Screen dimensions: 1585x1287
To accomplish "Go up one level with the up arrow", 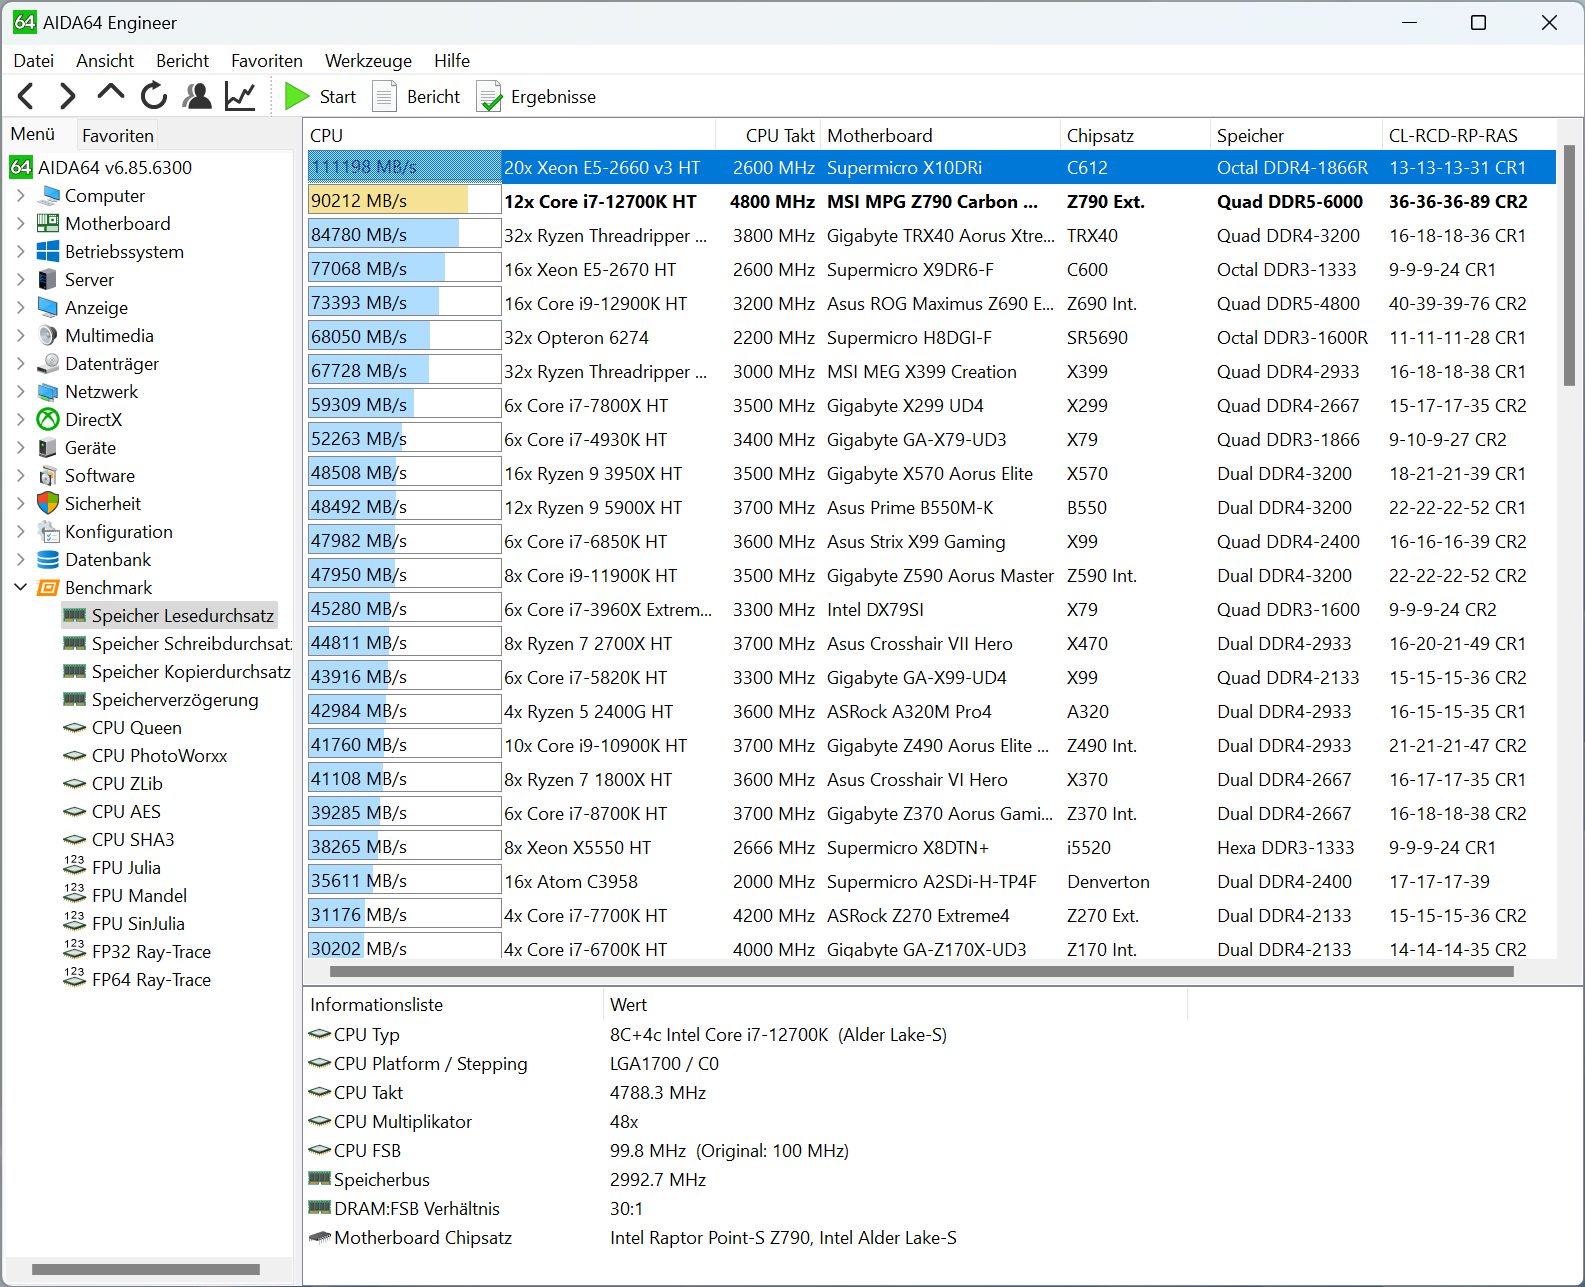I will 110,94.
